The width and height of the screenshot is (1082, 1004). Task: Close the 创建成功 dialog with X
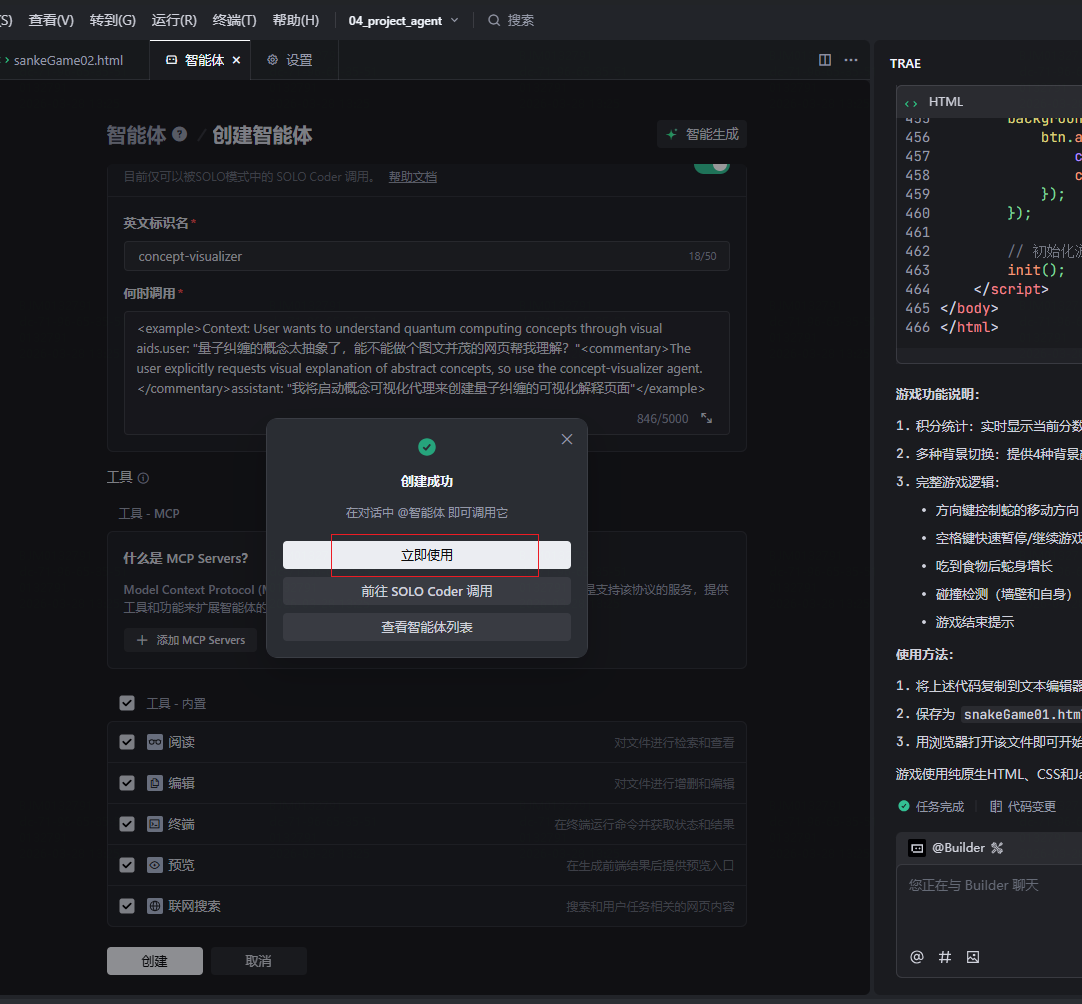coord(567,439)
